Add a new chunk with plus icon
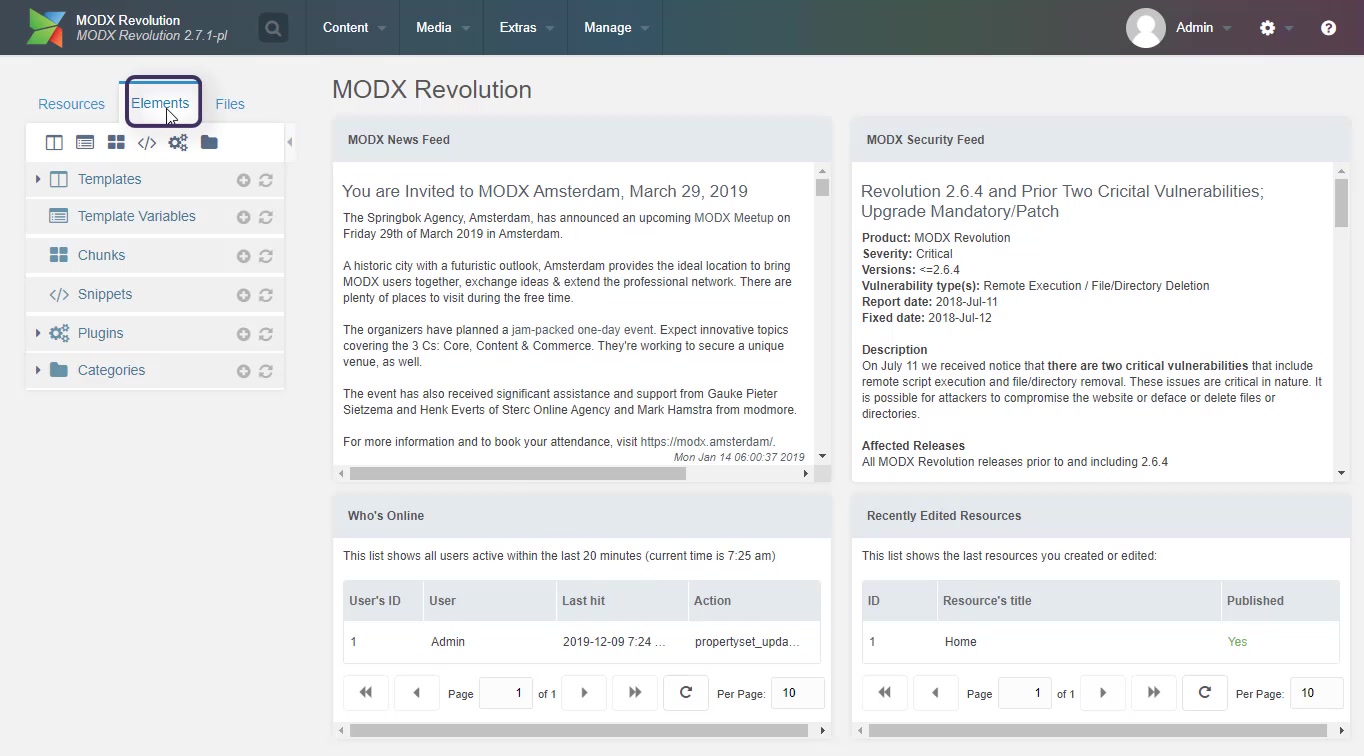This screenshot has width=1364, height=756. coord(243,256)
